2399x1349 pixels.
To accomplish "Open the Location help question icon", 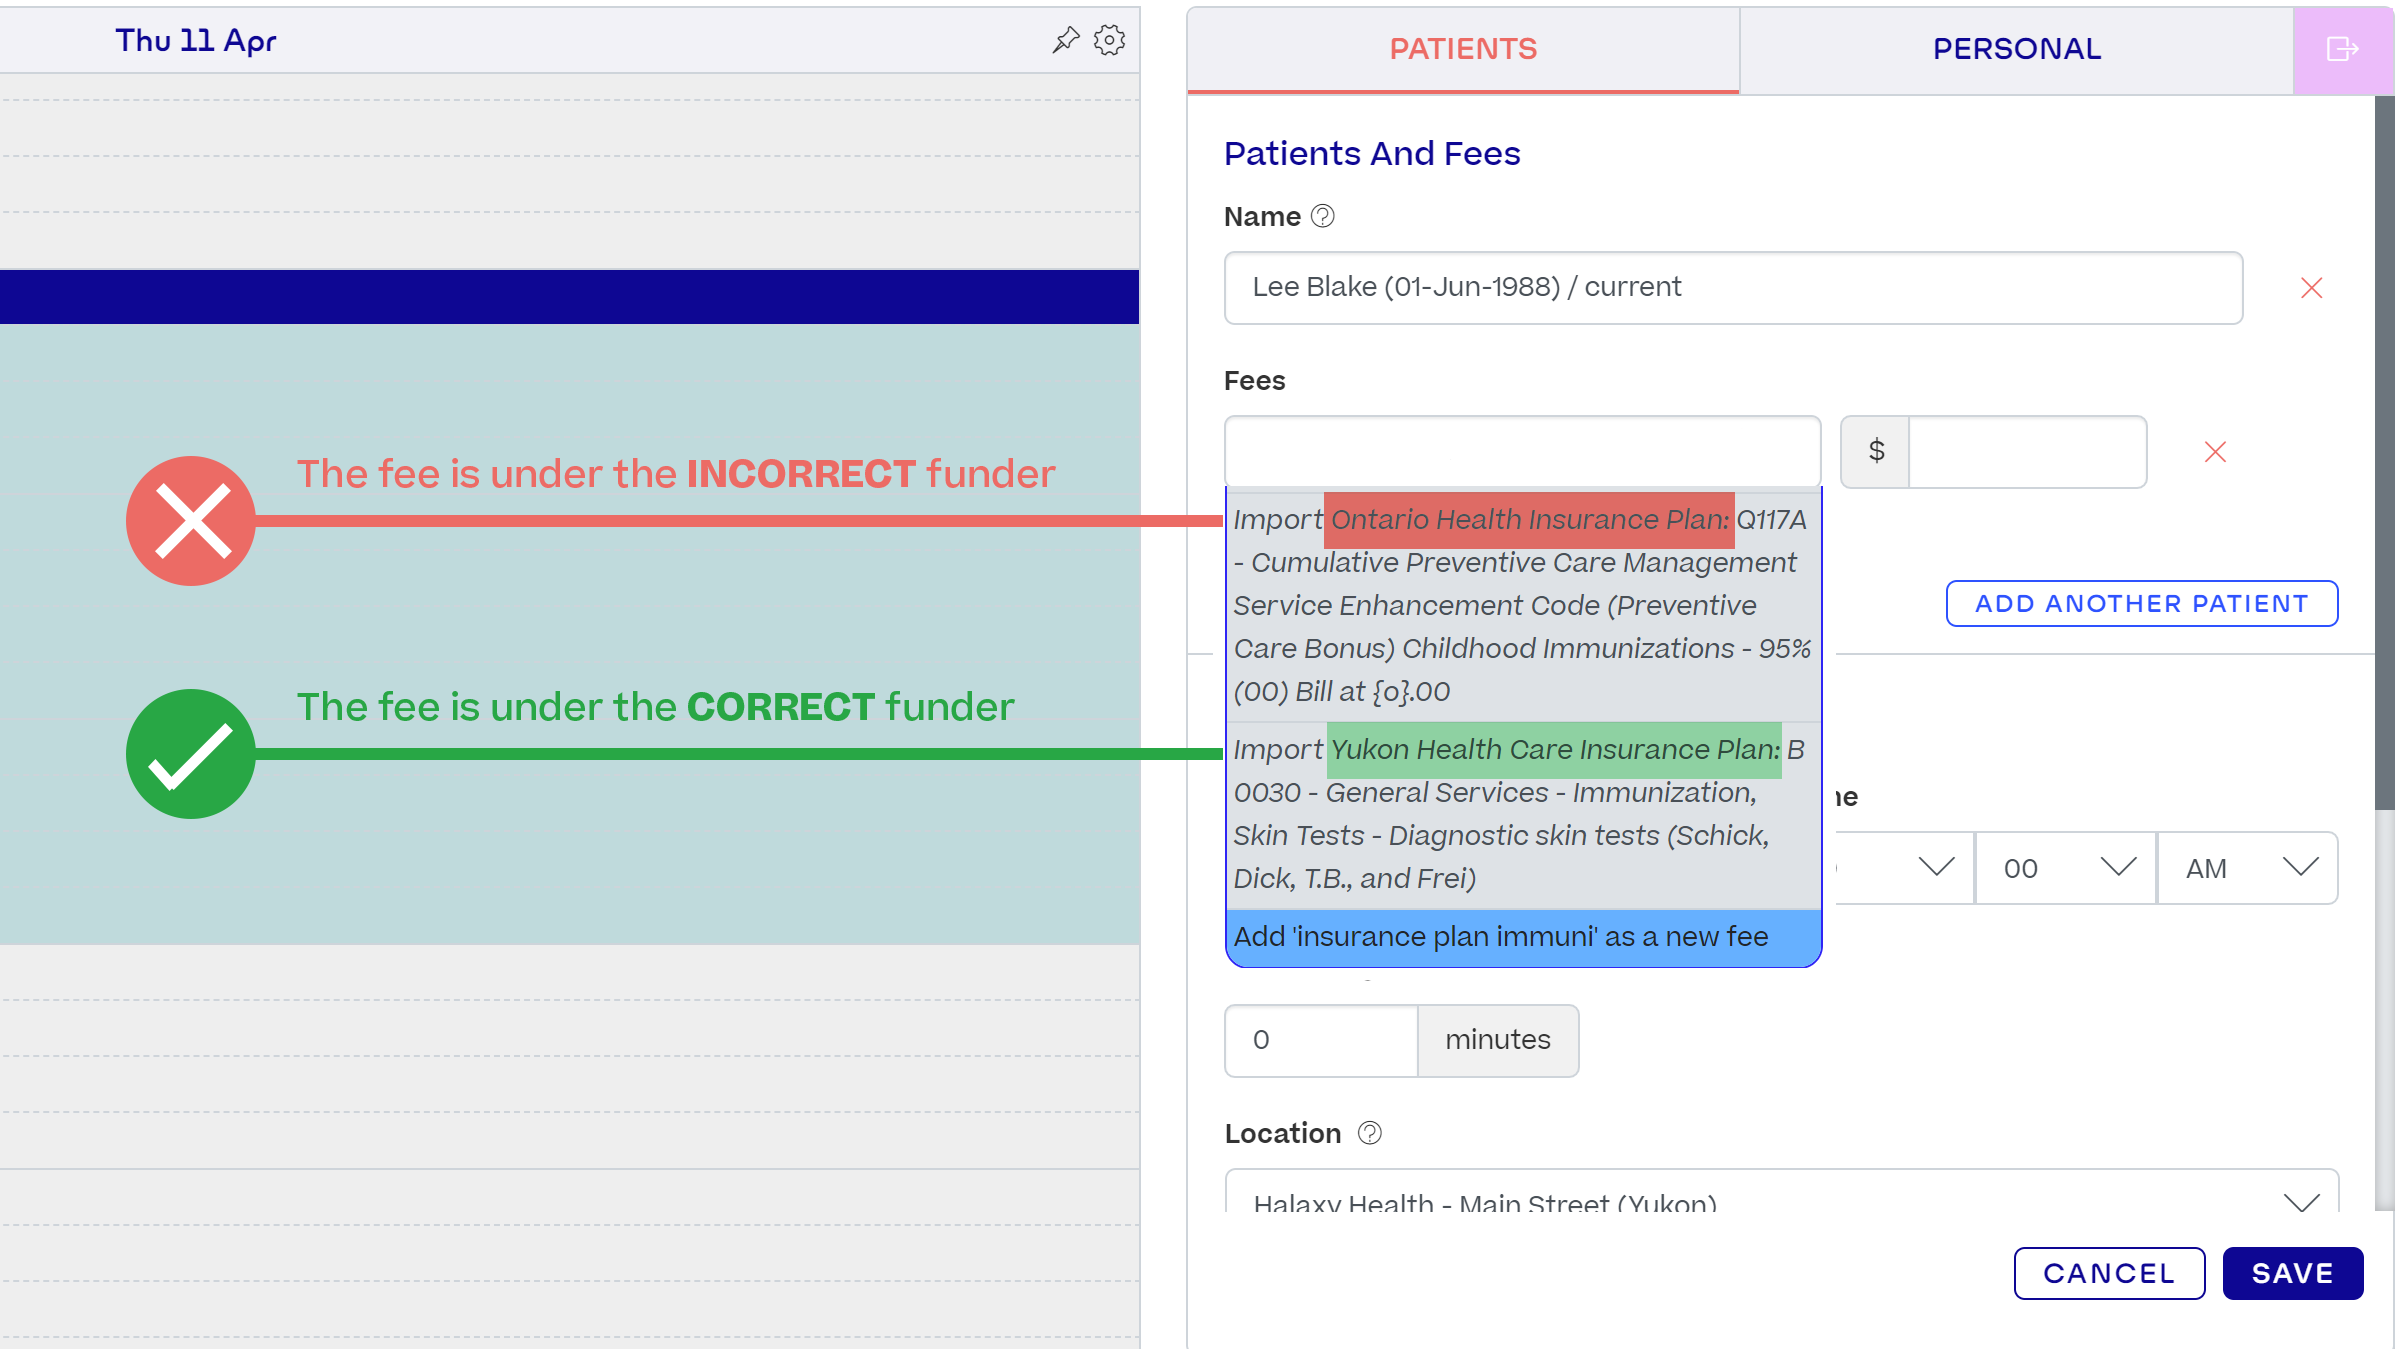I will click(x=1369, y=1133).
